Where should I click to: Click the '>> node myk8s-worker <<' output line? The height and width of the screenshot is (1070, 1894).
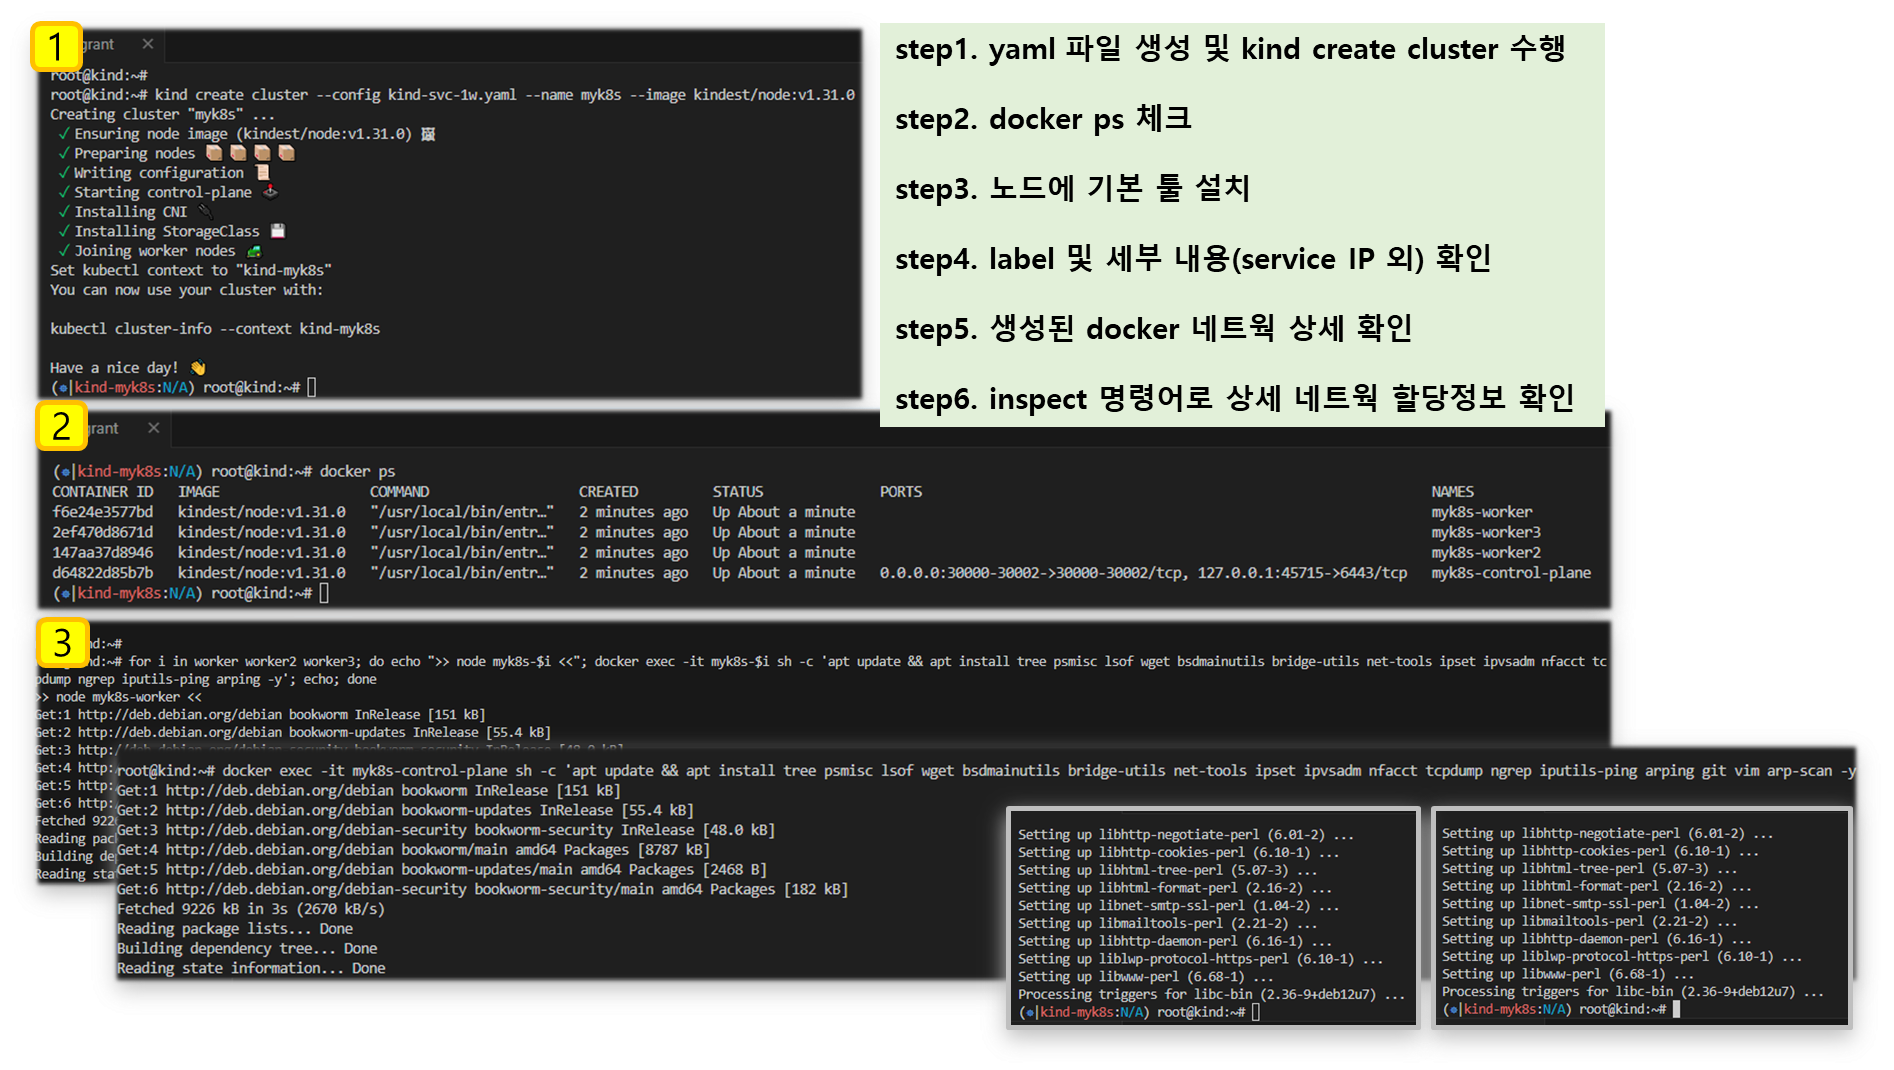[119, 697]
